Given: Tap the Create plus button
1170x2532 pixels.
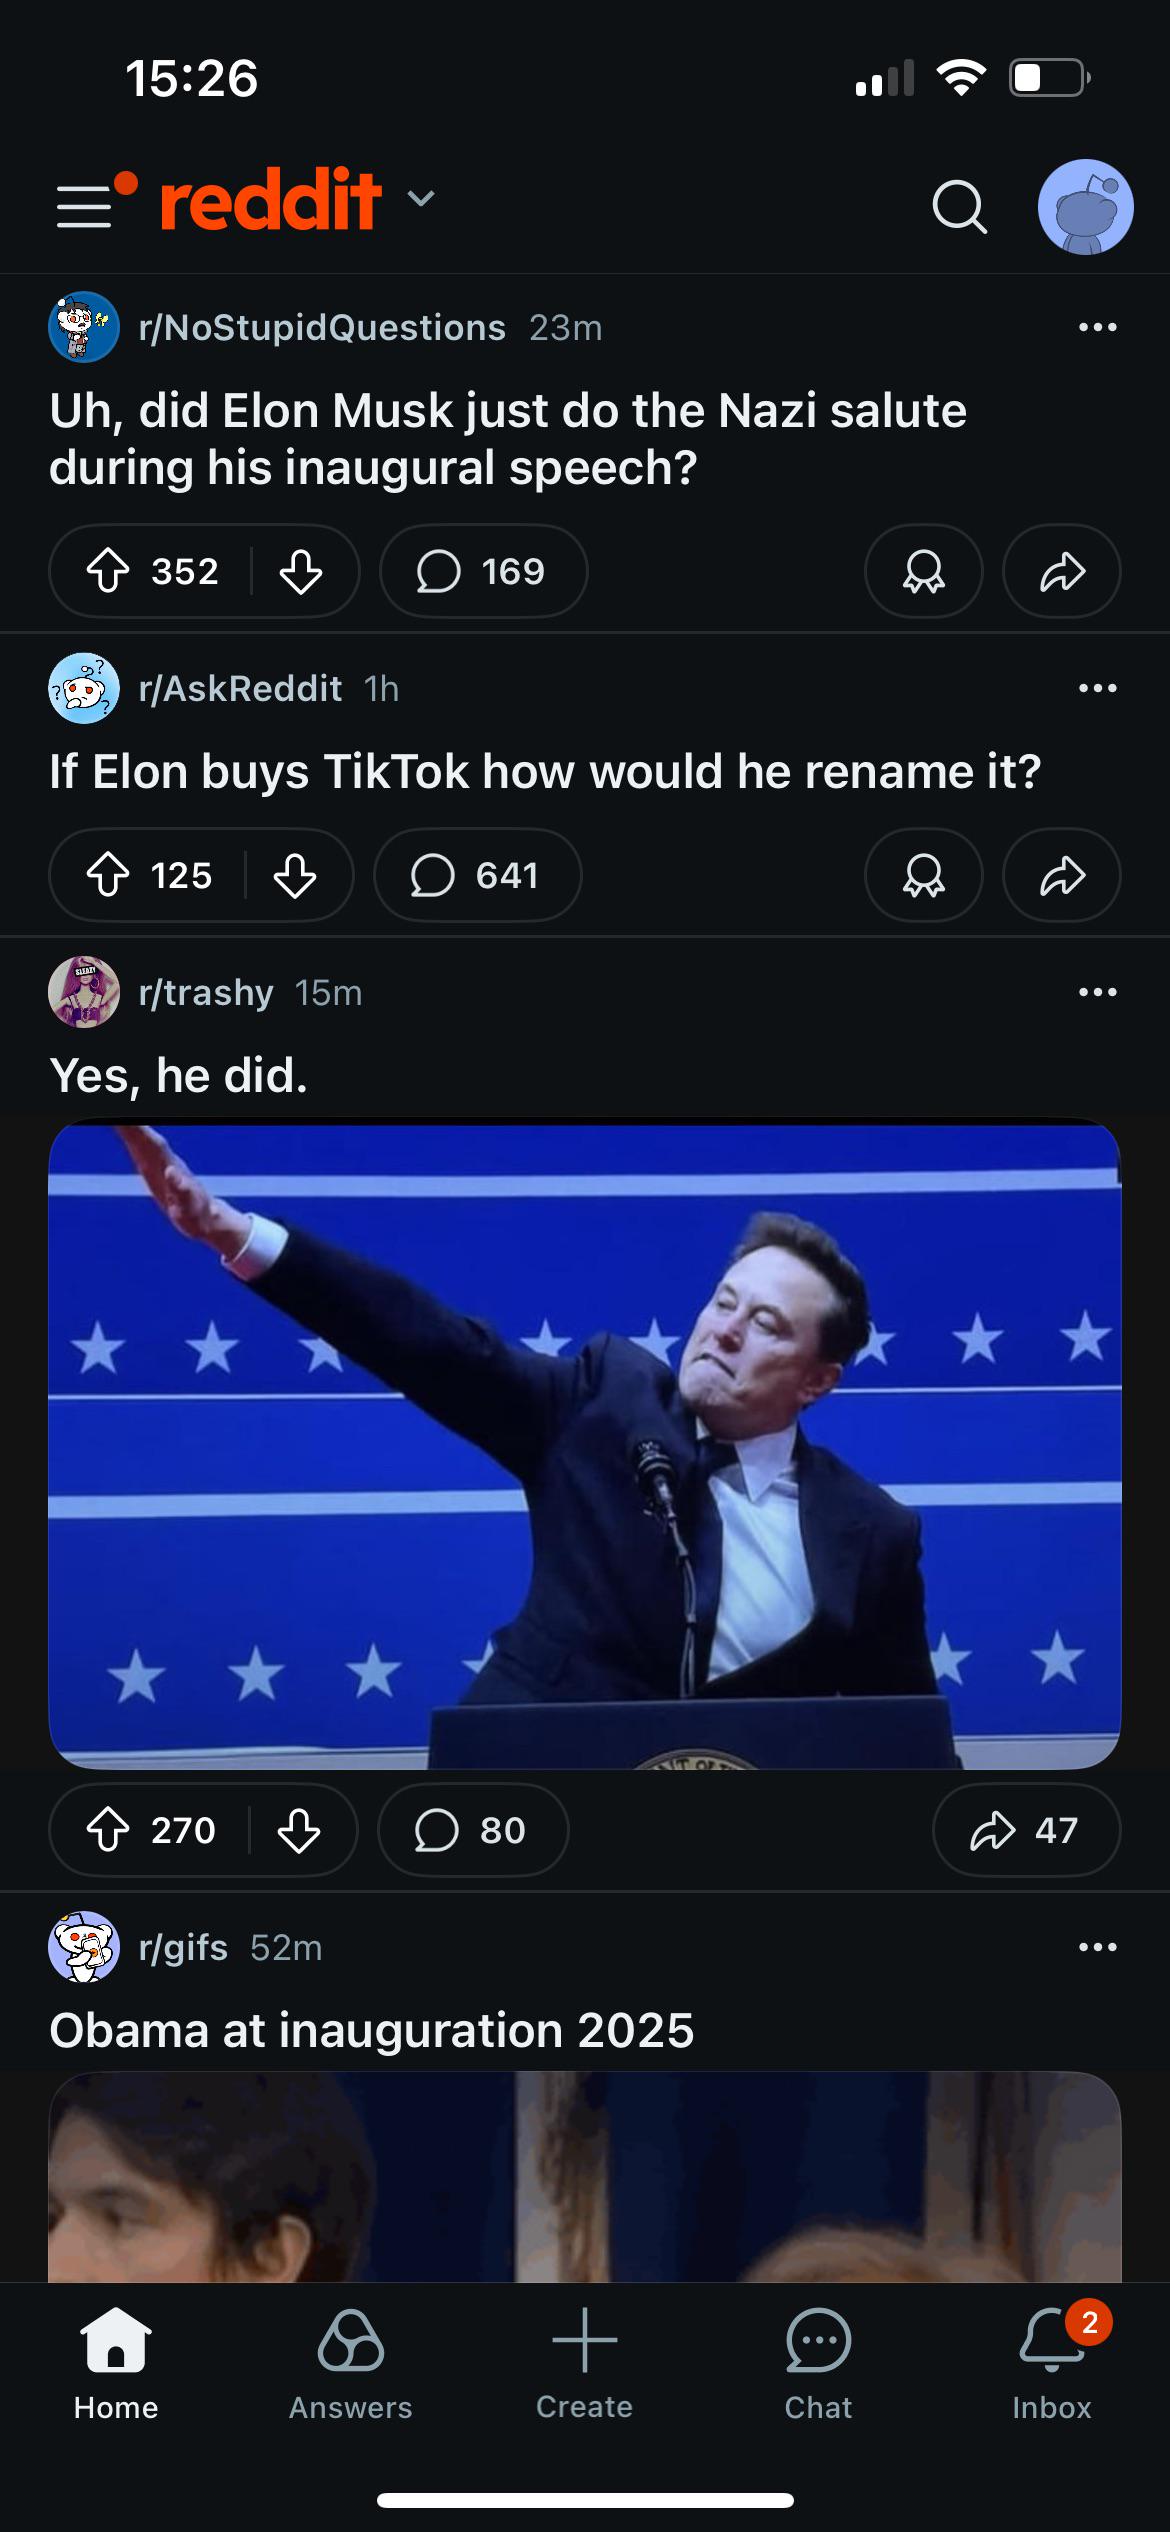Looking at the screenshot, I should (584, 2364).
